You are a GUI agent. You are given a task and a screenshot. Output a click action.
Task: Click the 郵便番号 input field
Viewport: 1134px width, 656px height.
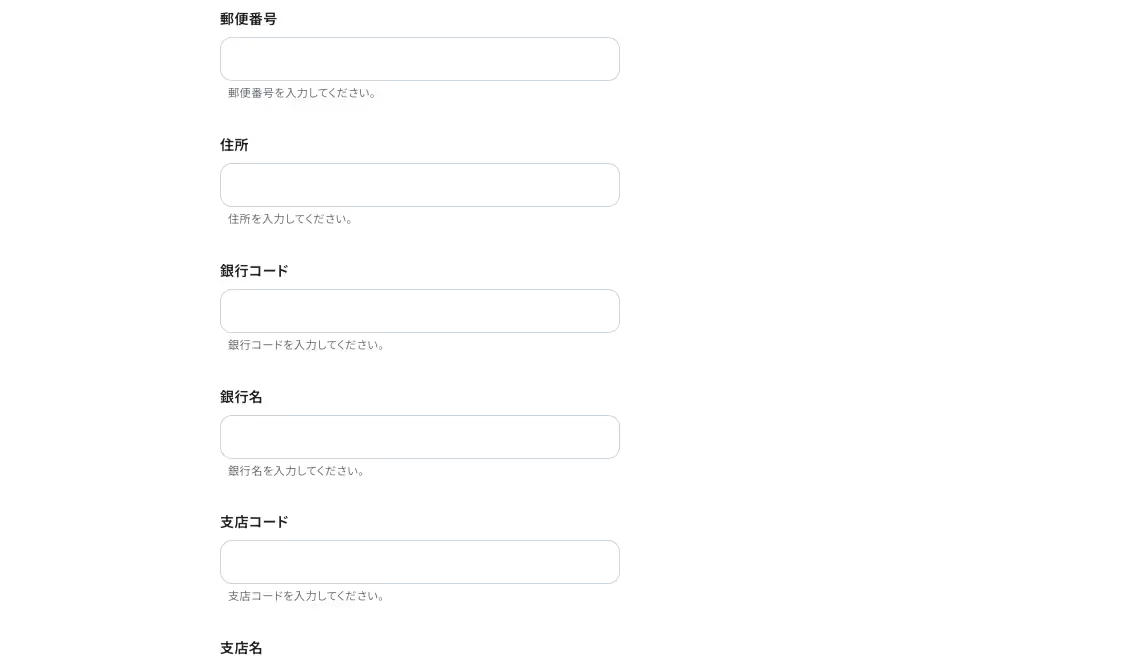coord(419,59)
